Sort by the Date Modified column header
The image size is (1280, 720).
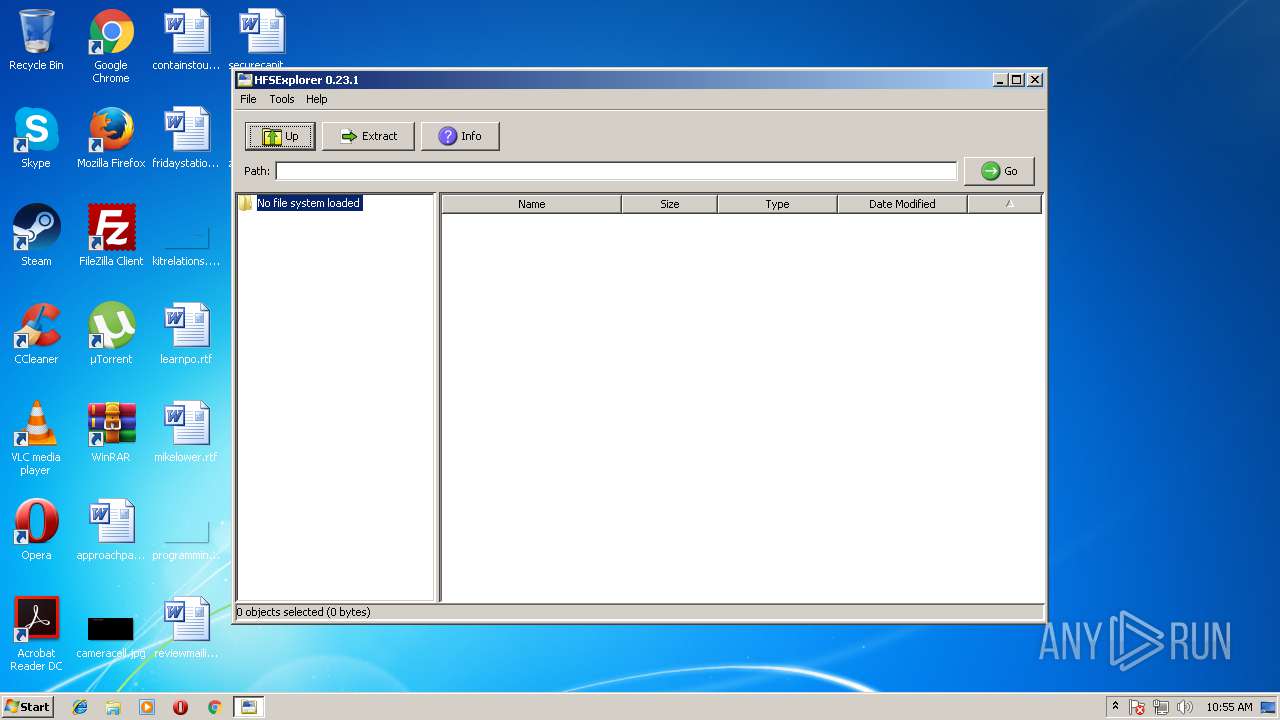pyautogui.click(x=902, y=204)
